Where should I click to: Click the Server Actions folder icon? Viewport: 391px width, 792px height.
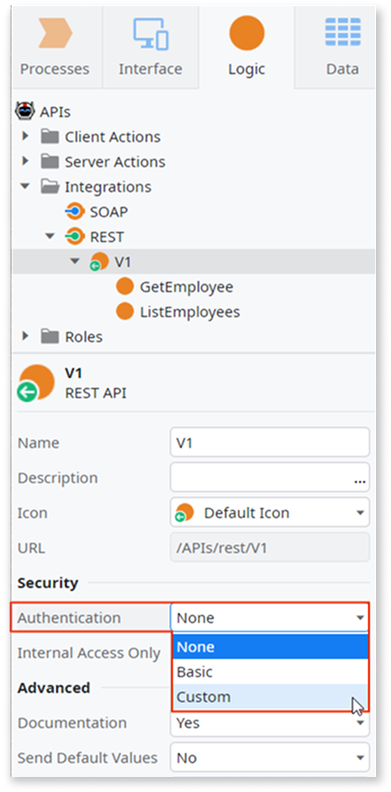[50, 162]
